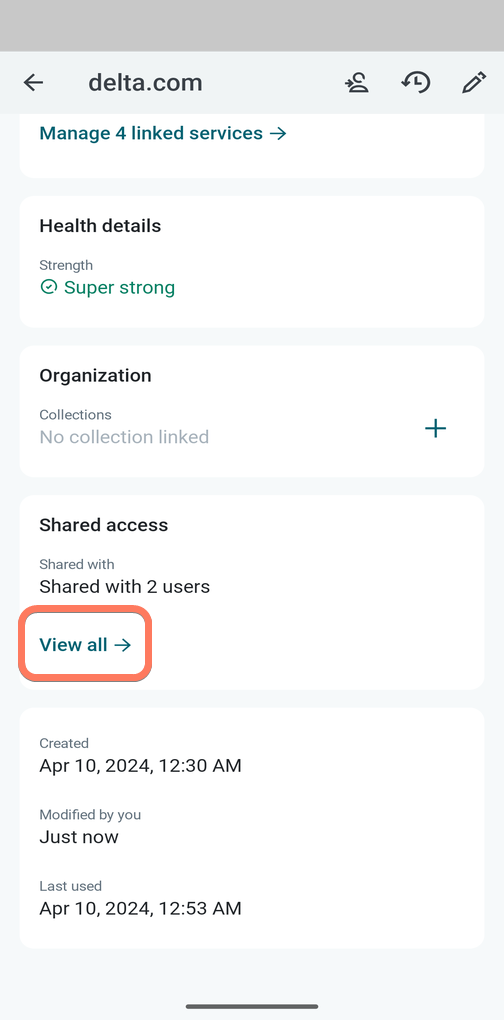Select the Health details heading
Viewport: 504px width, 1020px height.
pos(100,226)
